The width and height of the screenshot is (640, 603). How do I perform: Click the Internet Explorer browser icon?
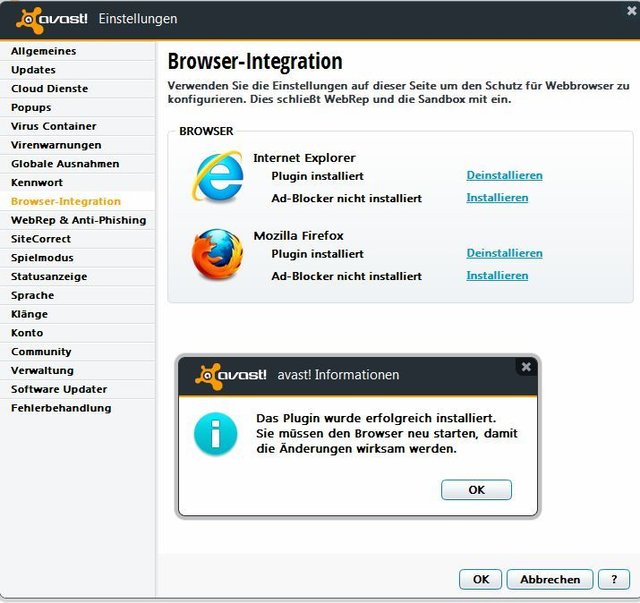(217, 176)
